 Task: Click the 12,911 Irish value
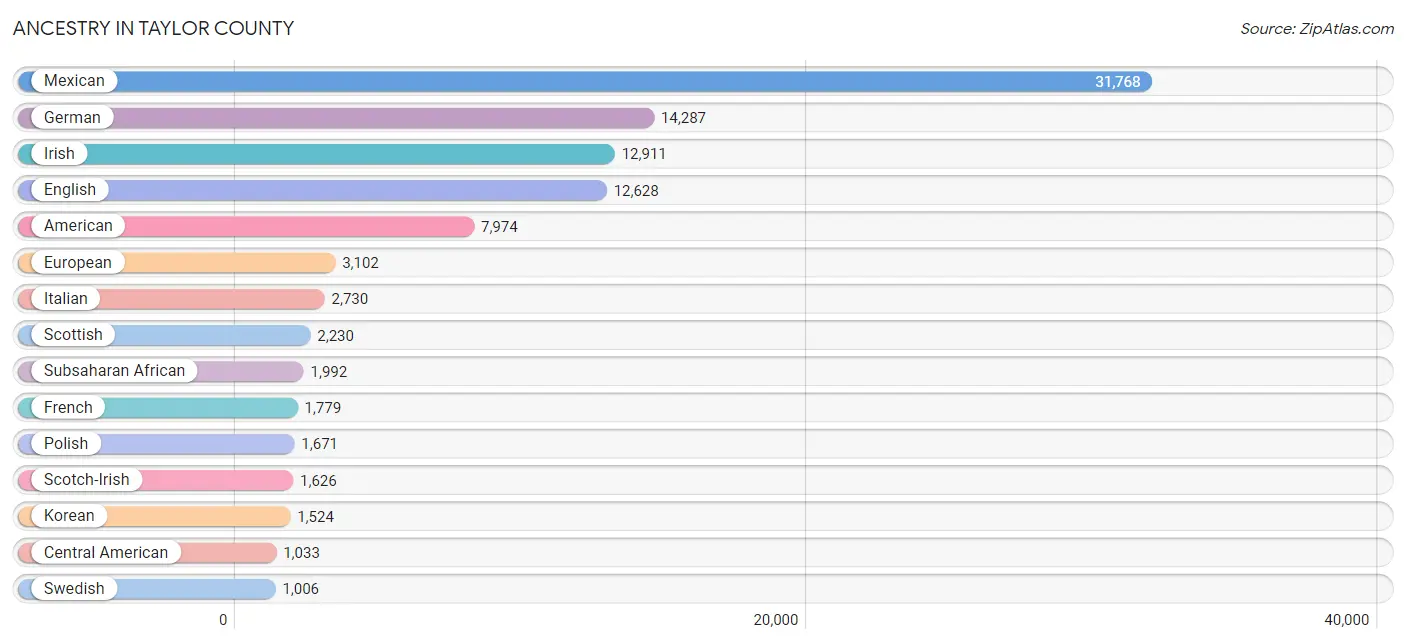click(644, 154)
